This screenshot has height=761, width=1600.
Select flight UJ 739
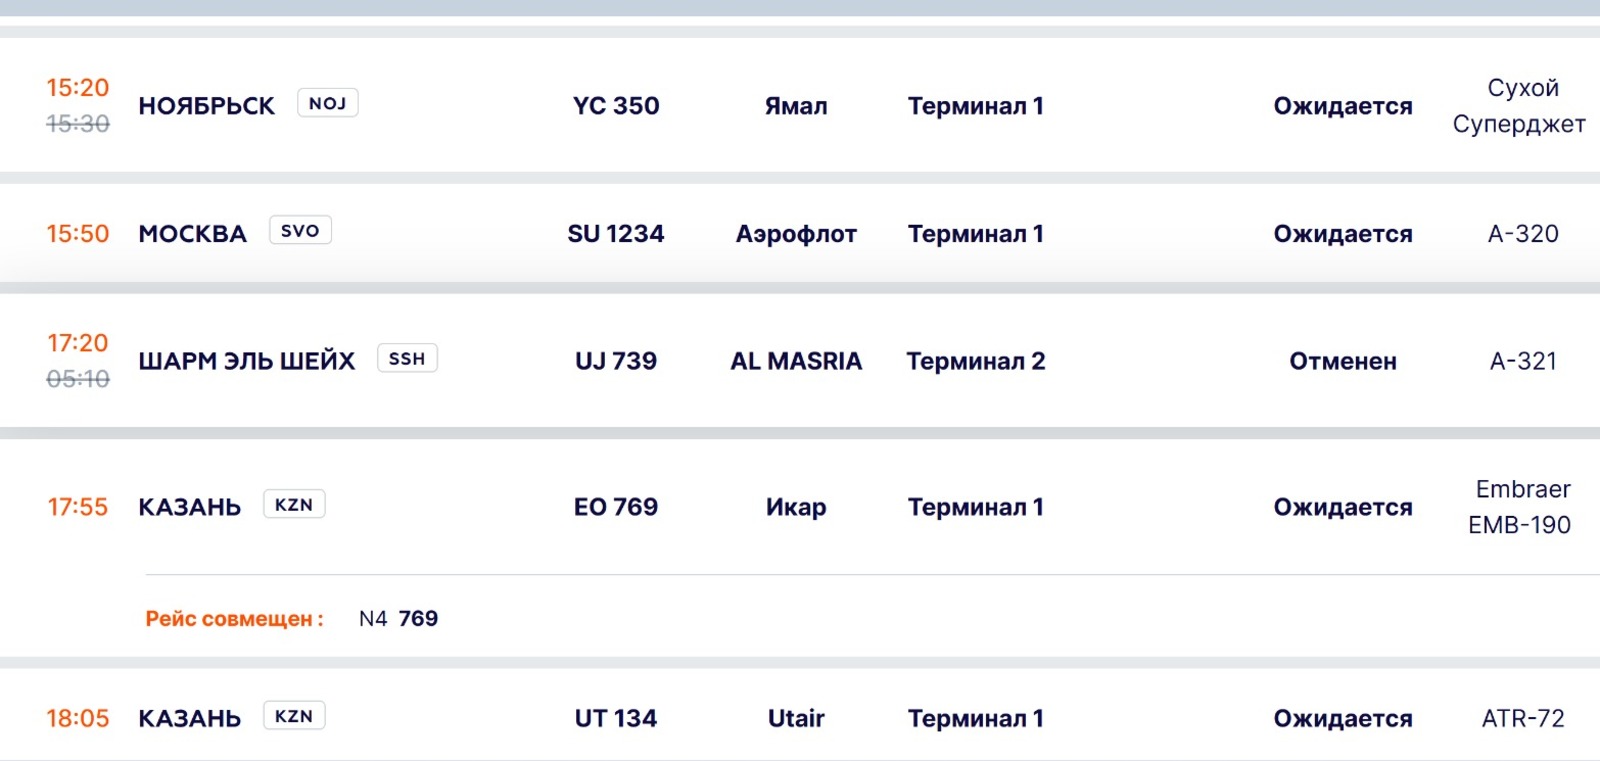[x=616, y=361]
